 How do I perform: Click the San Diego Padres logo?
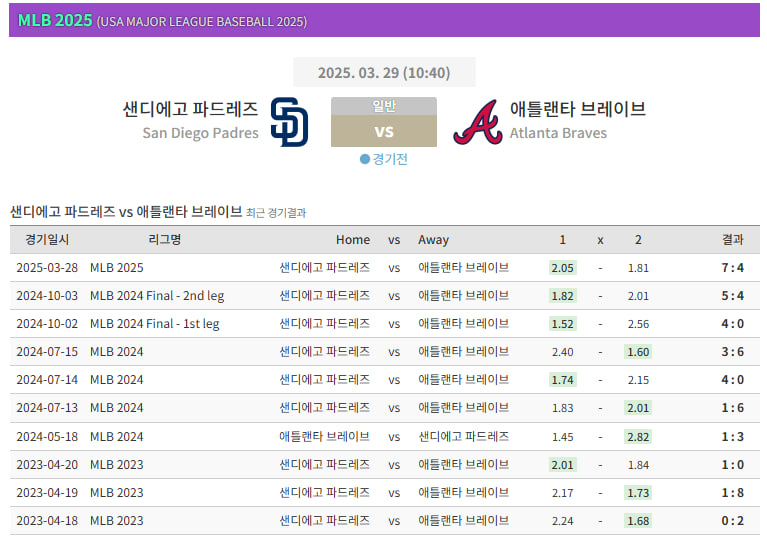[x=289, y=122]
